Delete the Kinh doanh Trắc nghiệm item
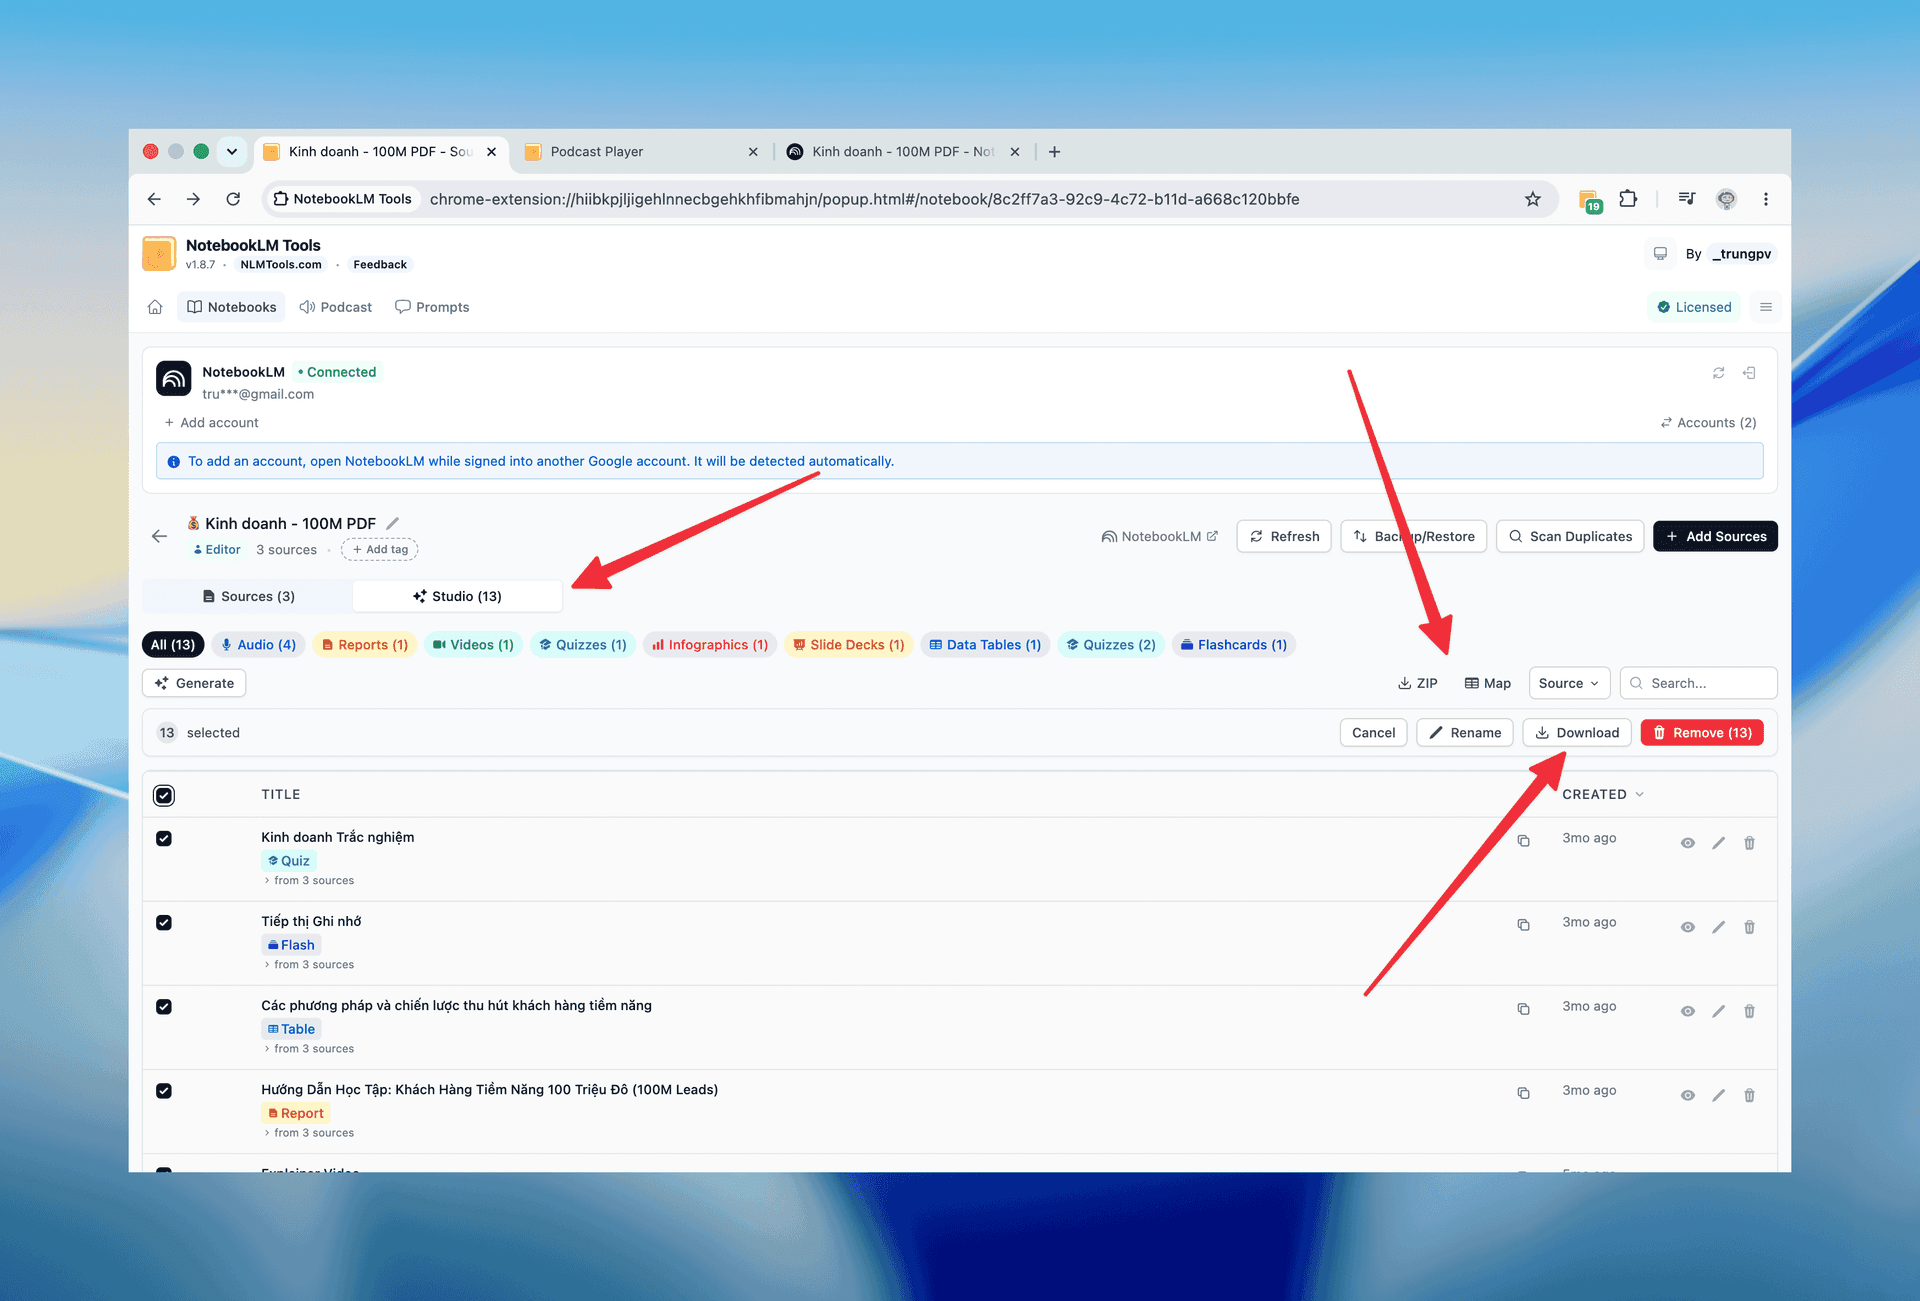This screenshot has height=1301, width=1920. (x=1749, y=843)
